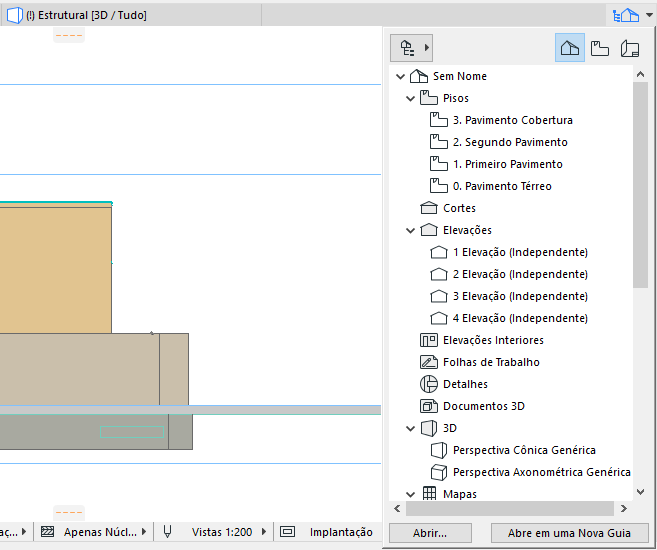The height and width of the screenshot is (550, 657).
Task: Collapse the Pisos folder
Action: click(411, 98)
